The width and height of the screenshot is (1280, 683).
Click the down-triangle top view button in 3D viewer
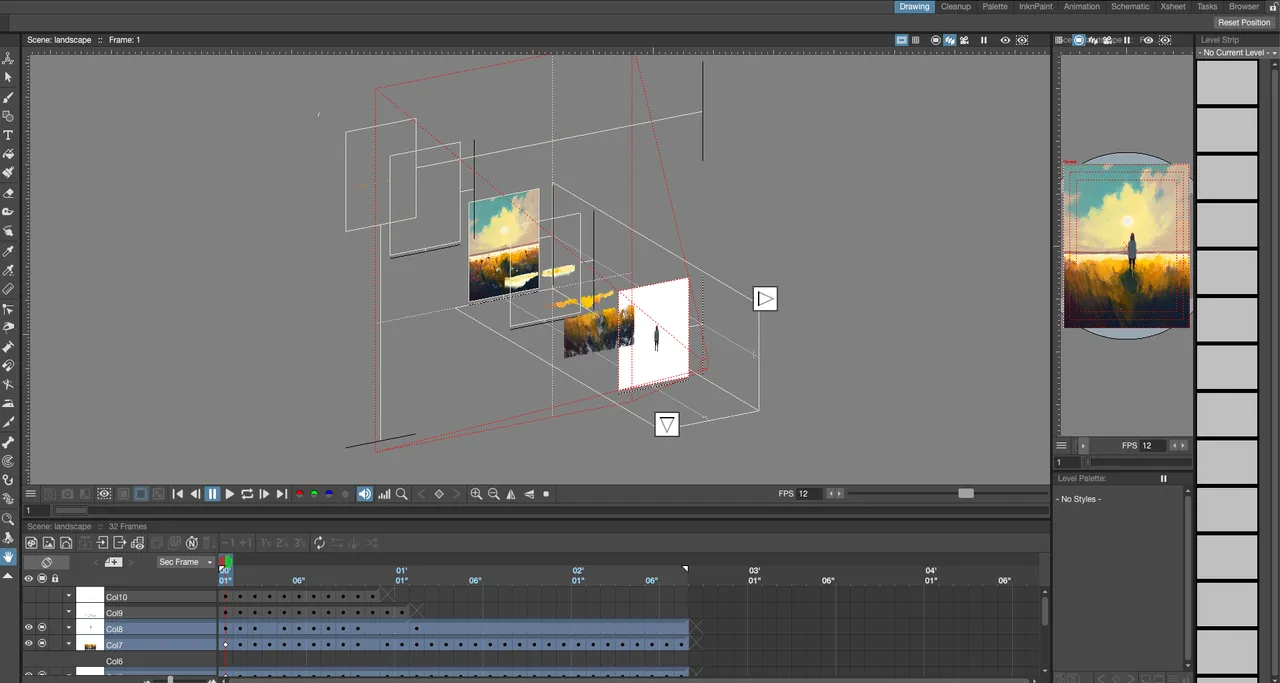click(x=667, y=425)
